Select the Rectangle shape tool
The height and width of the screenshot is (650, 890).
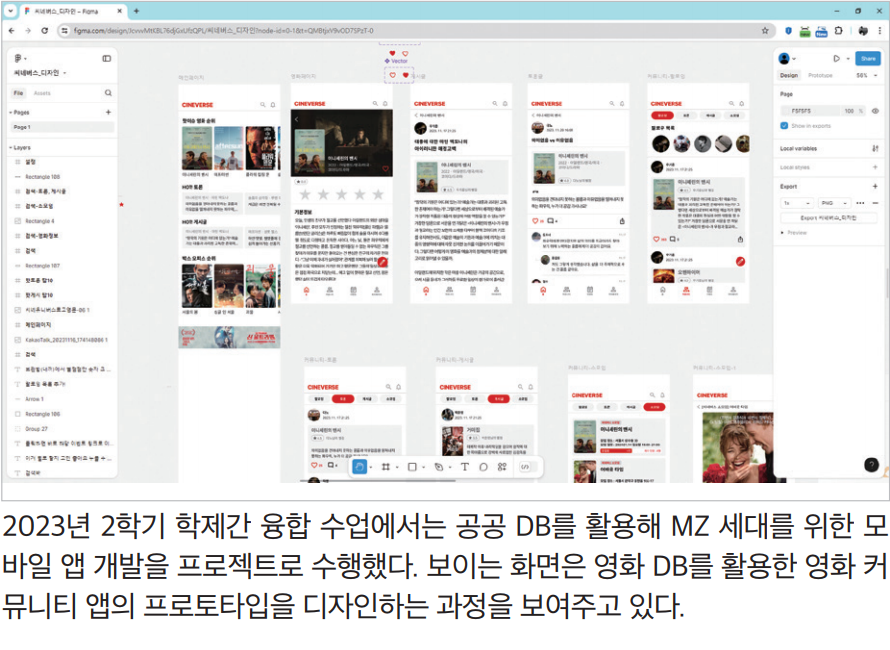point(412,467)
